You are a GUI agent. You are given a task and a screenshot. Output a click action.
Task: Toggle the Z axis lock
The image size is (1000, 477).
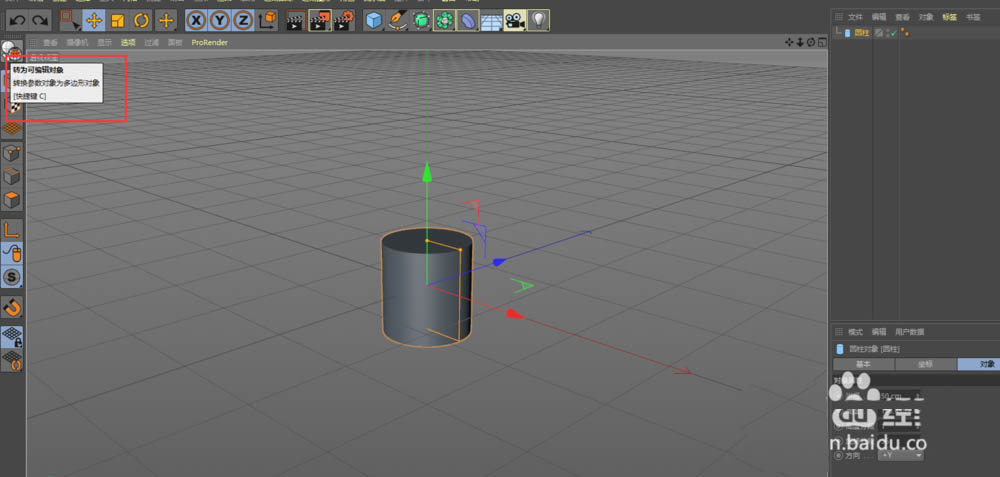[242, 20]
